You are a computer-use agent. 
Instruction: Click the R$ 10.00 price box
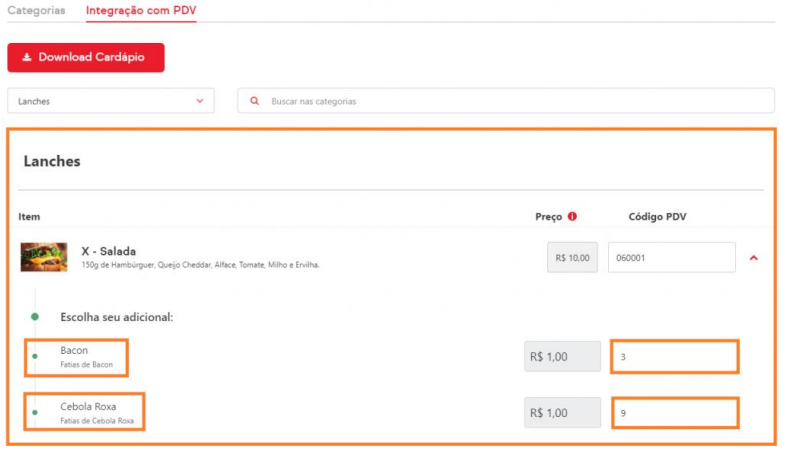pyautogui.click(x=573, y=258)
